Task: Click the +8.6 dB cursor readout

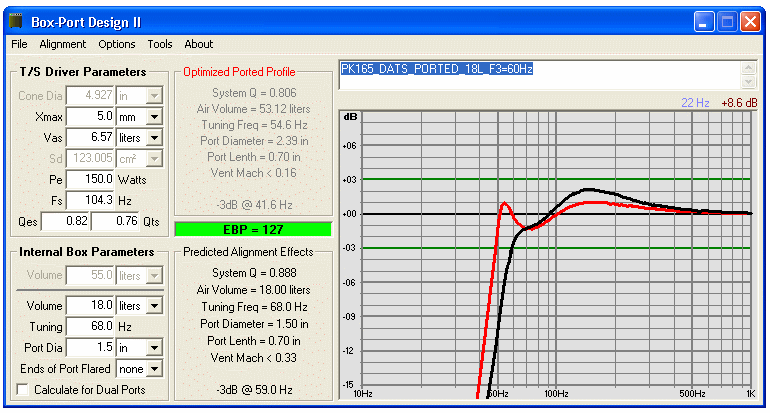Action: coord(739,103)
